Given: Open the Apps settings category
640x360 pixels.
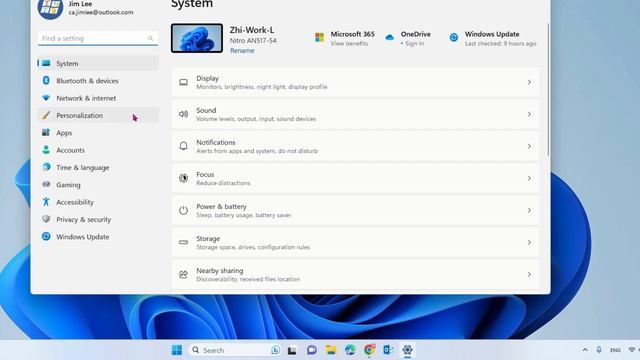Looking at the screenshot, I should click(98, 133).
